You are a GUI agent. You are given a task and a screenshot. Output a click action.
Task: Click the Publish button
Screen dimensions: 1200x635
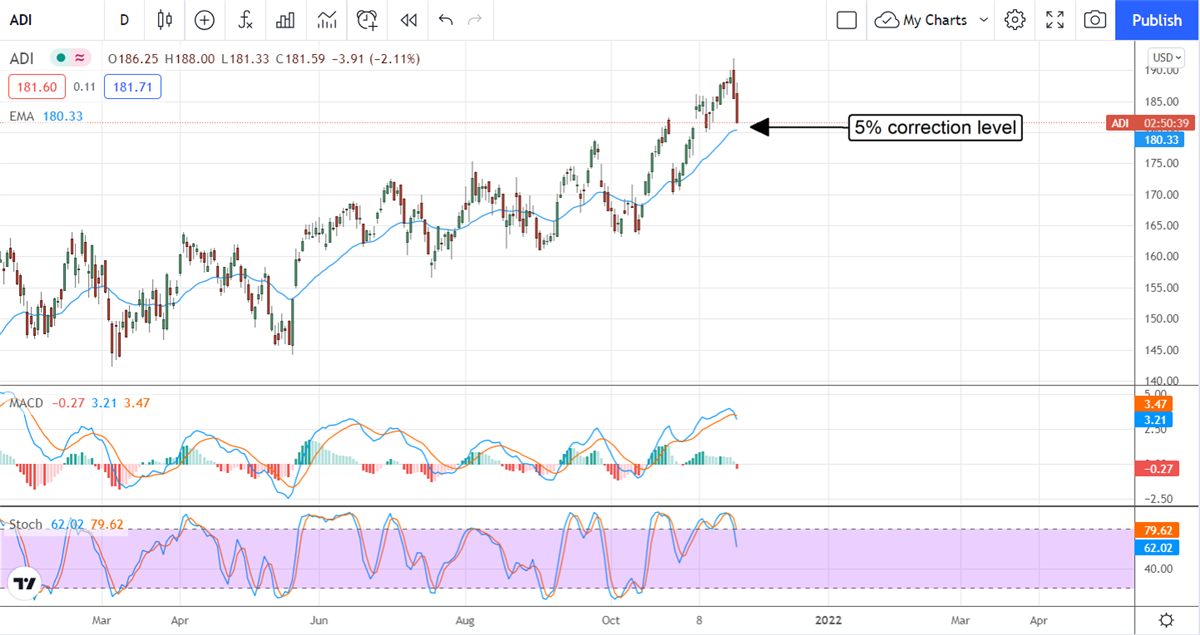pyautogui.click(x=1157, y=19)
